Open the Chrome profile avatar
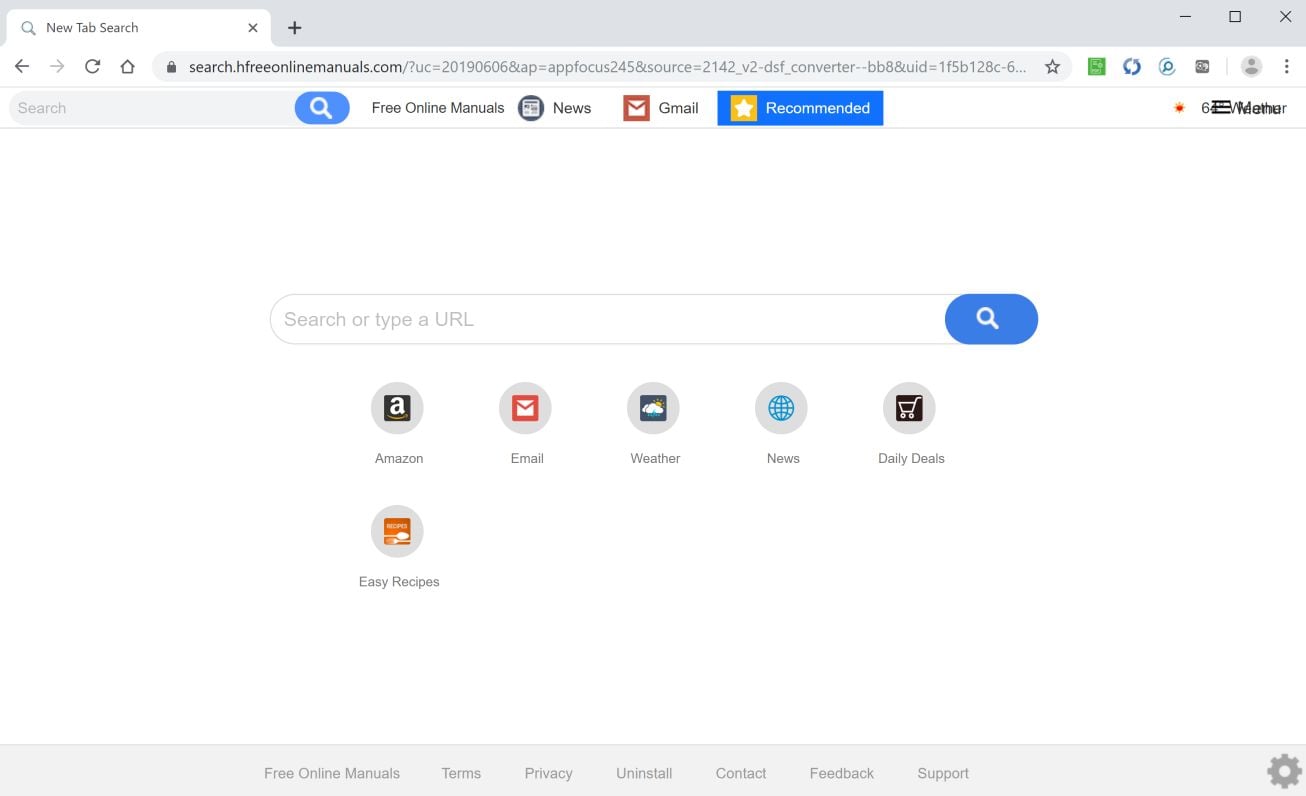 1251,67
